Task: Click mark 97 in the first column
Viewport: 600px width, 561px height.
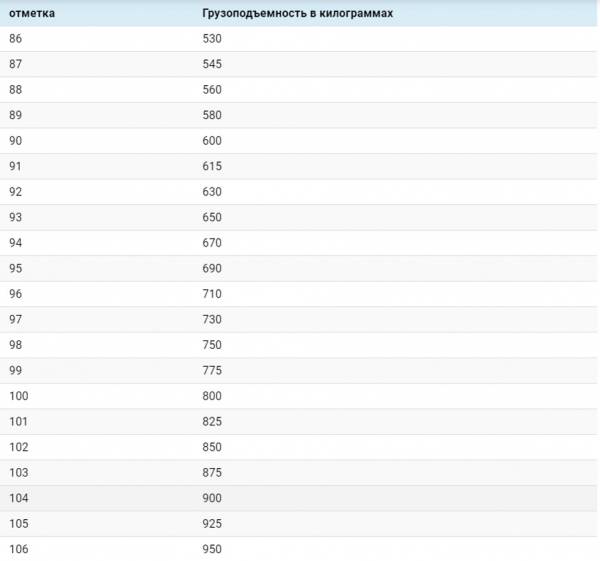Action: click(15, 319)
